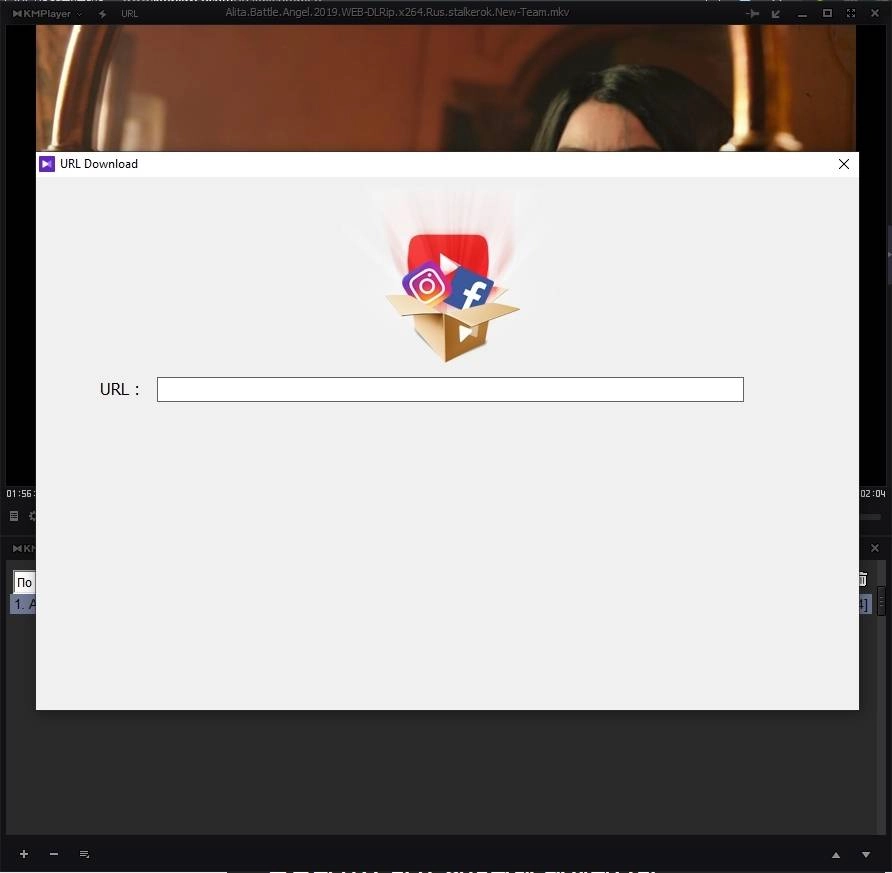Remove item with the minus button in playlist
This screenshot has height=873, width=892.
(x=54, y=854)
